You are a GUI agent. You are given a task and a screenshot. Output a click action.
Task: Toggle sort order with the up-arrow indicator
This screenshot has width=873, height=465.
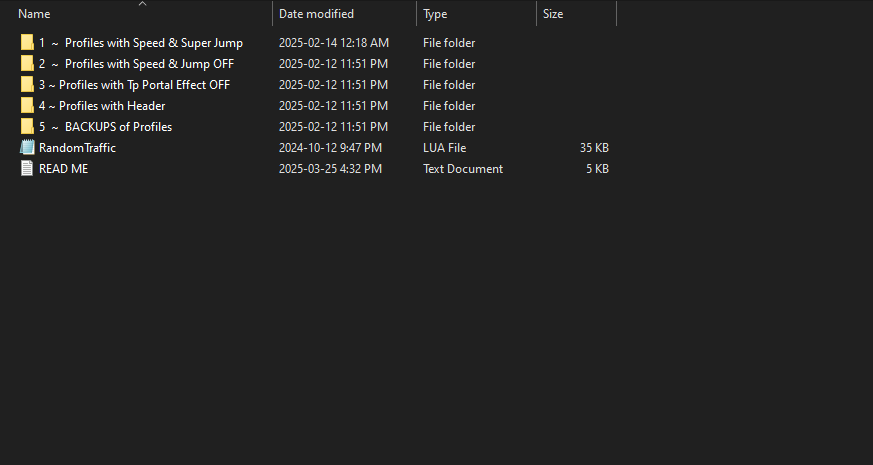tap(143, 4)
